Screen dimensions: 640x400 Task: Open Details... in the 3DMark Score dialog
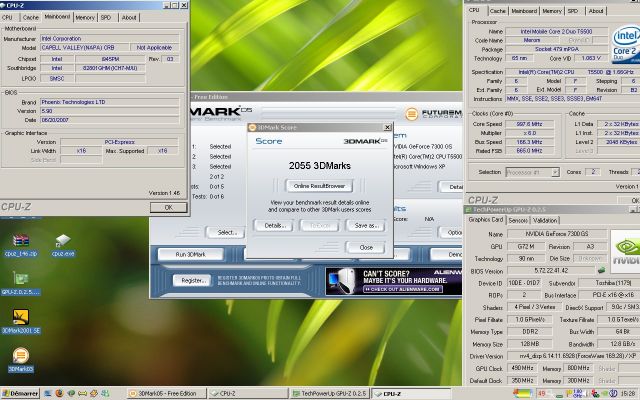[273, 225]
